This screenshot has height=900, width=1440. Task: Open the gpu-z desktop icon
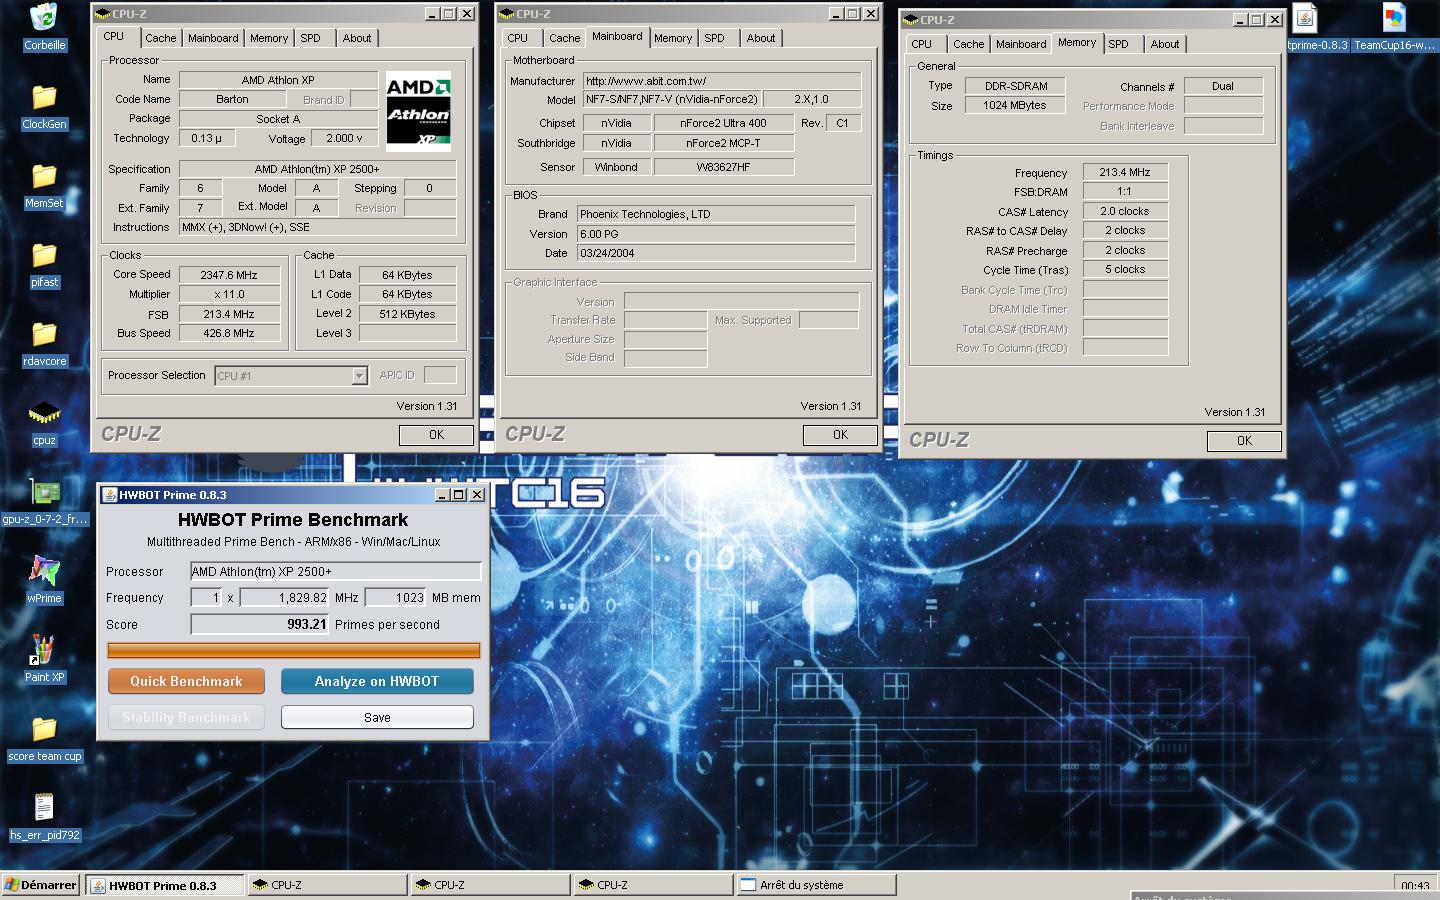point(44,492)
